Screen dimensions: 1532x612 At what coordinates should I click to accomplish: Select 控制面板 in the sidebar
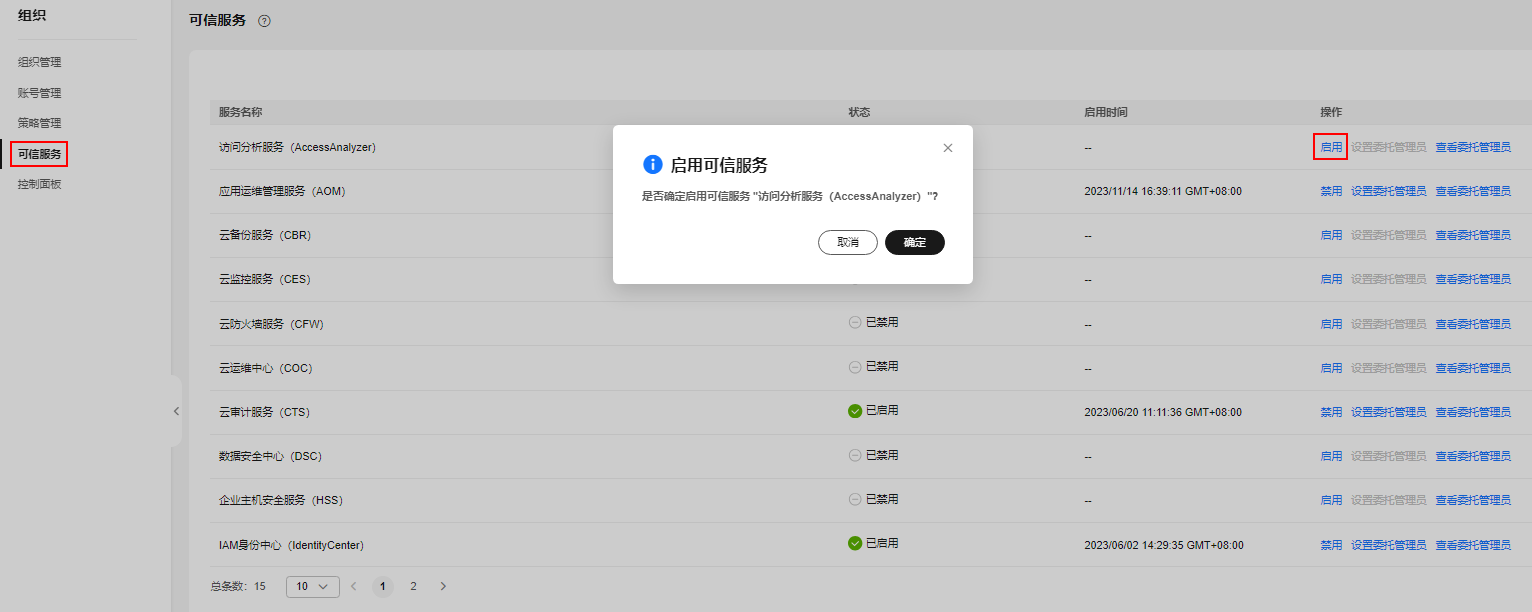[x=40, y=184]
